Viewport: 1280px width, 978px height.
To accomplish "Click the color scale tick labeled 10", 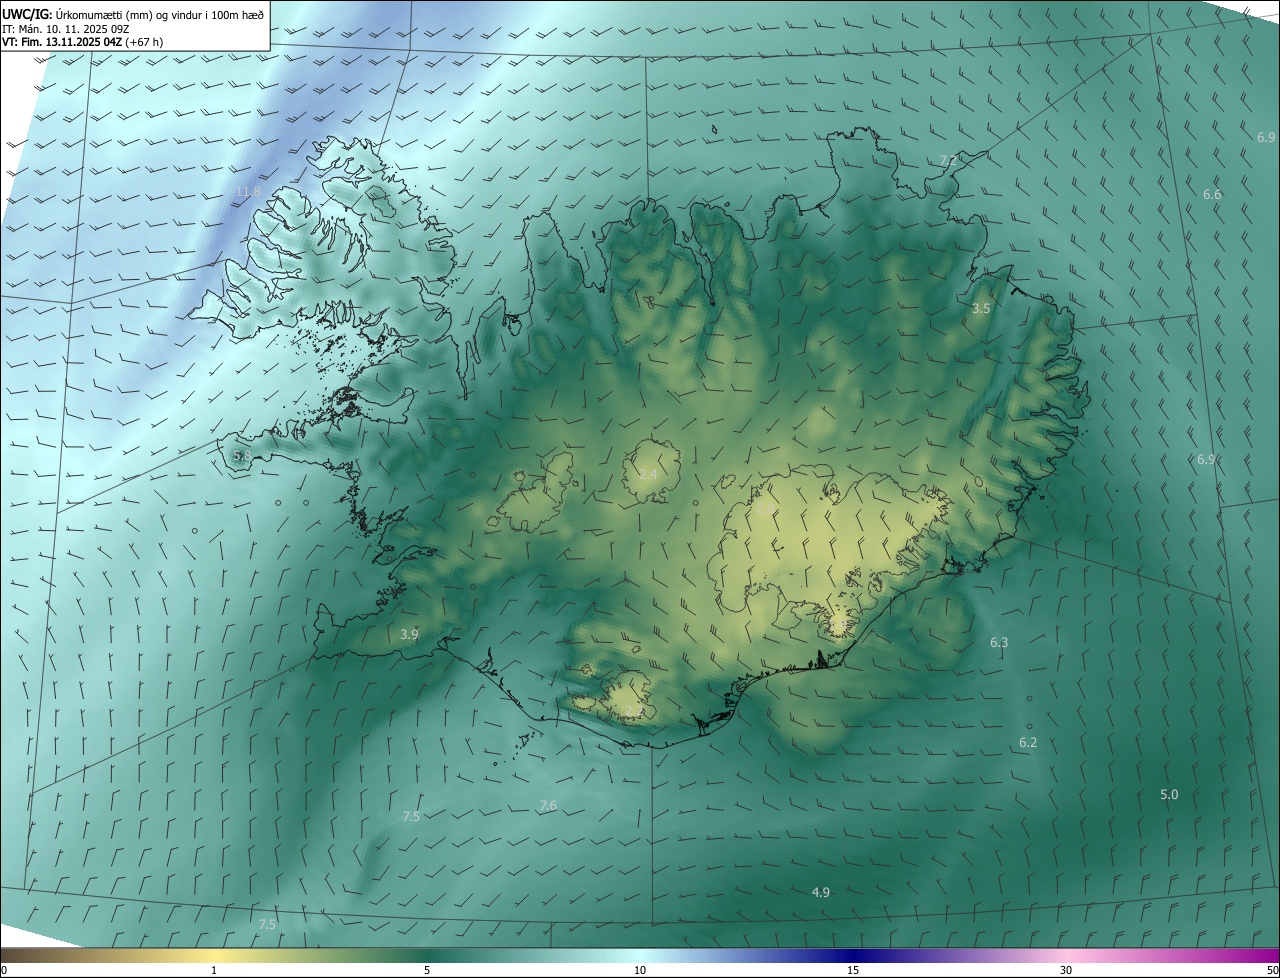I will pyautogui.click(x=640, y=970).
